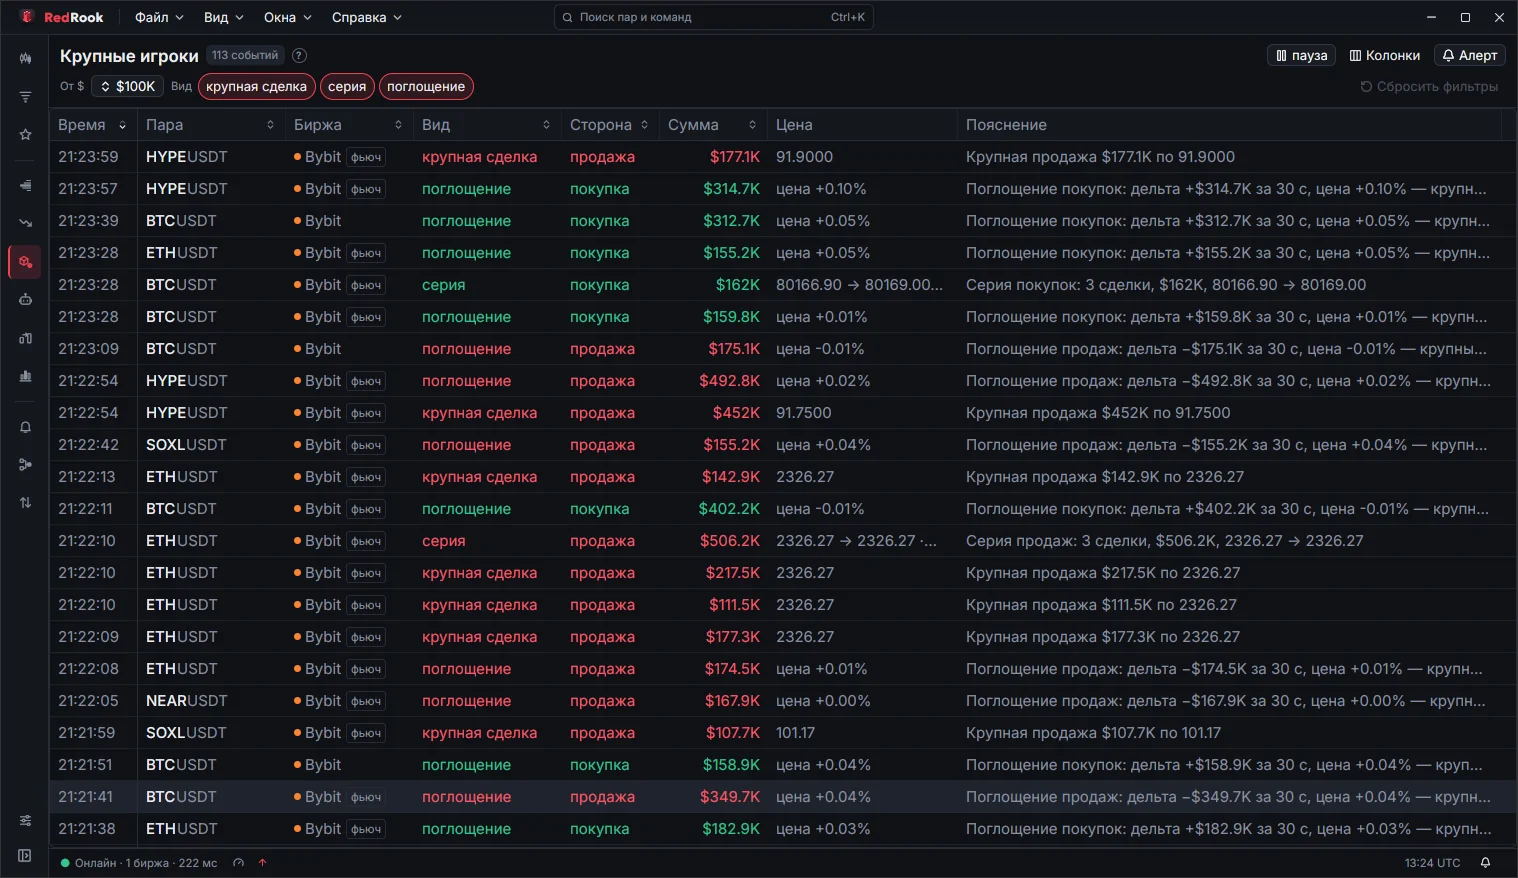Create an alert with Алерт button
1518x878 pixels.
(1469, 56)
